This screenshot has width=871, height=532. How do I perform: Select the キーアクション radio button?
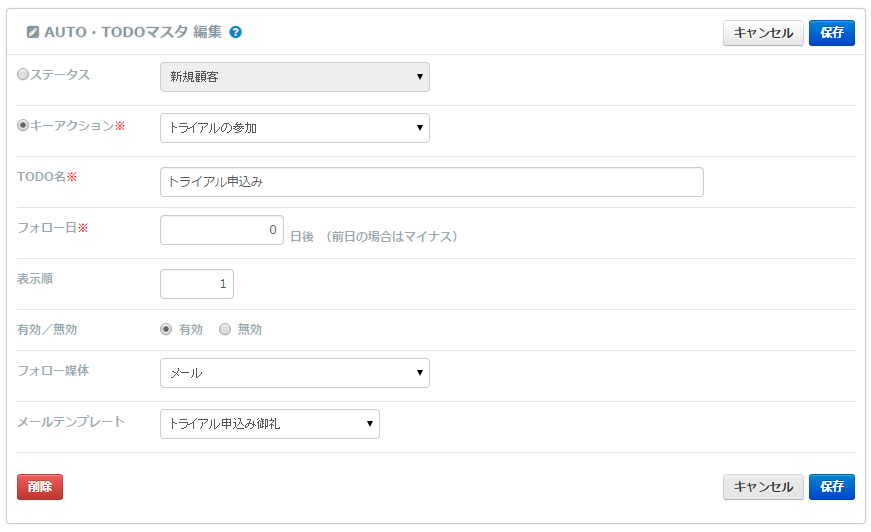[23, 125]
